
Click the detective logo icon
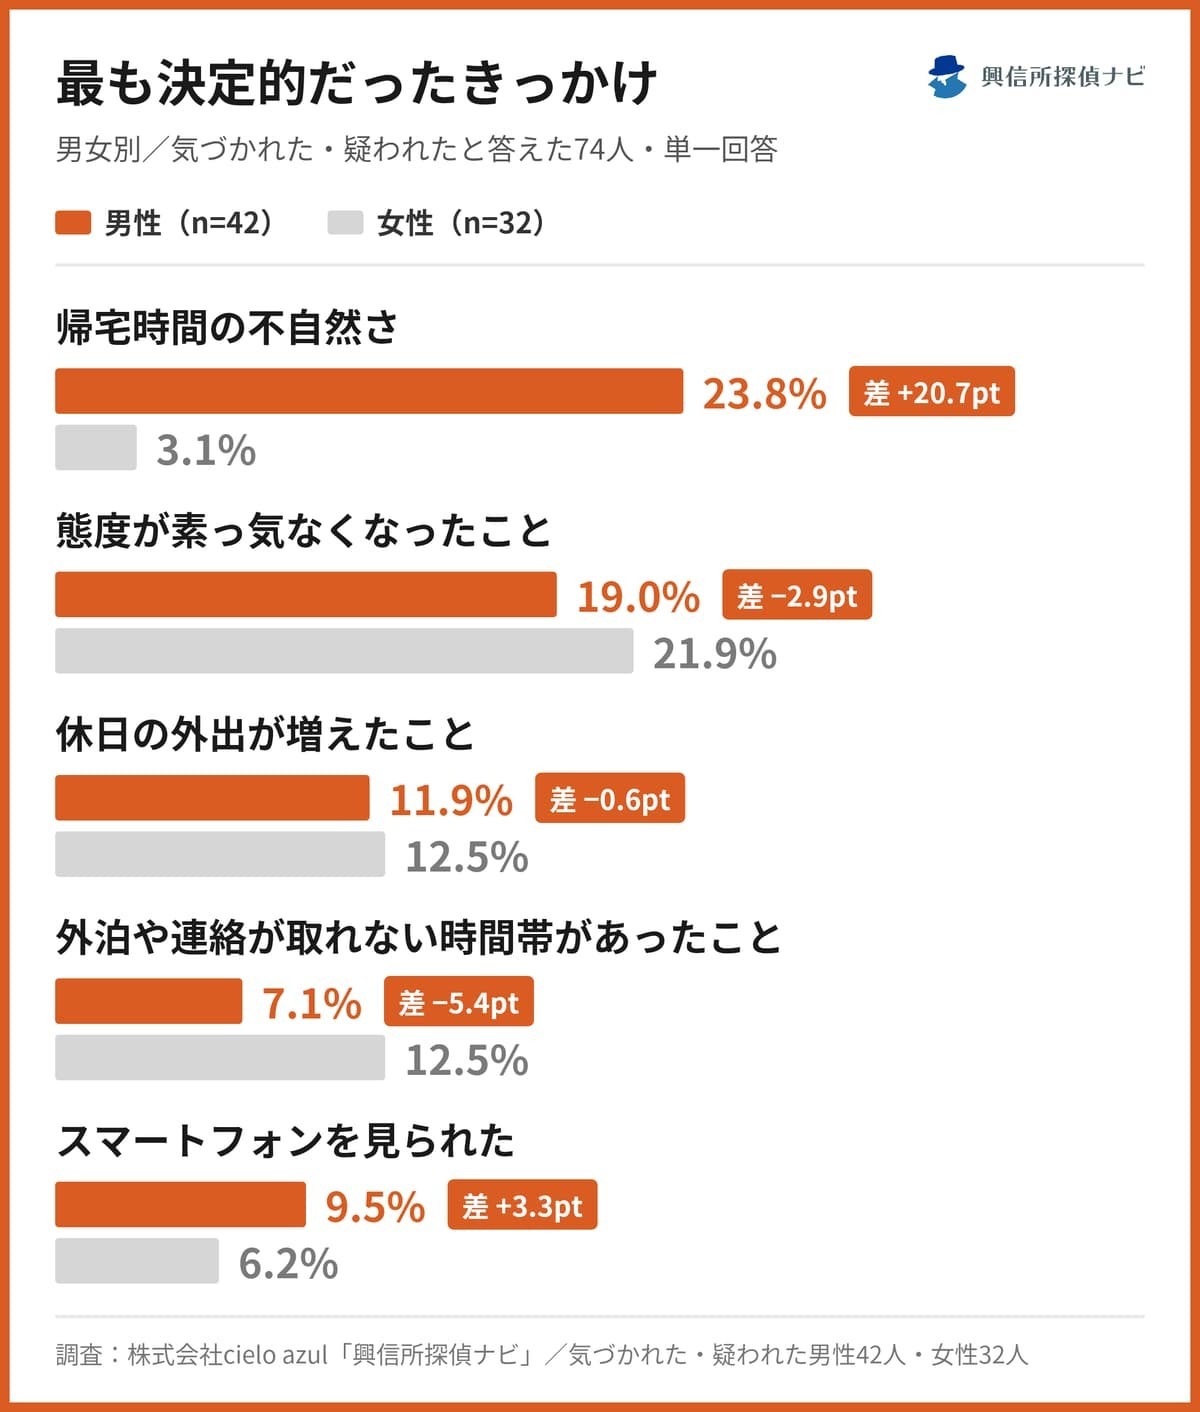pyautogui.click(x=947, y=77)
